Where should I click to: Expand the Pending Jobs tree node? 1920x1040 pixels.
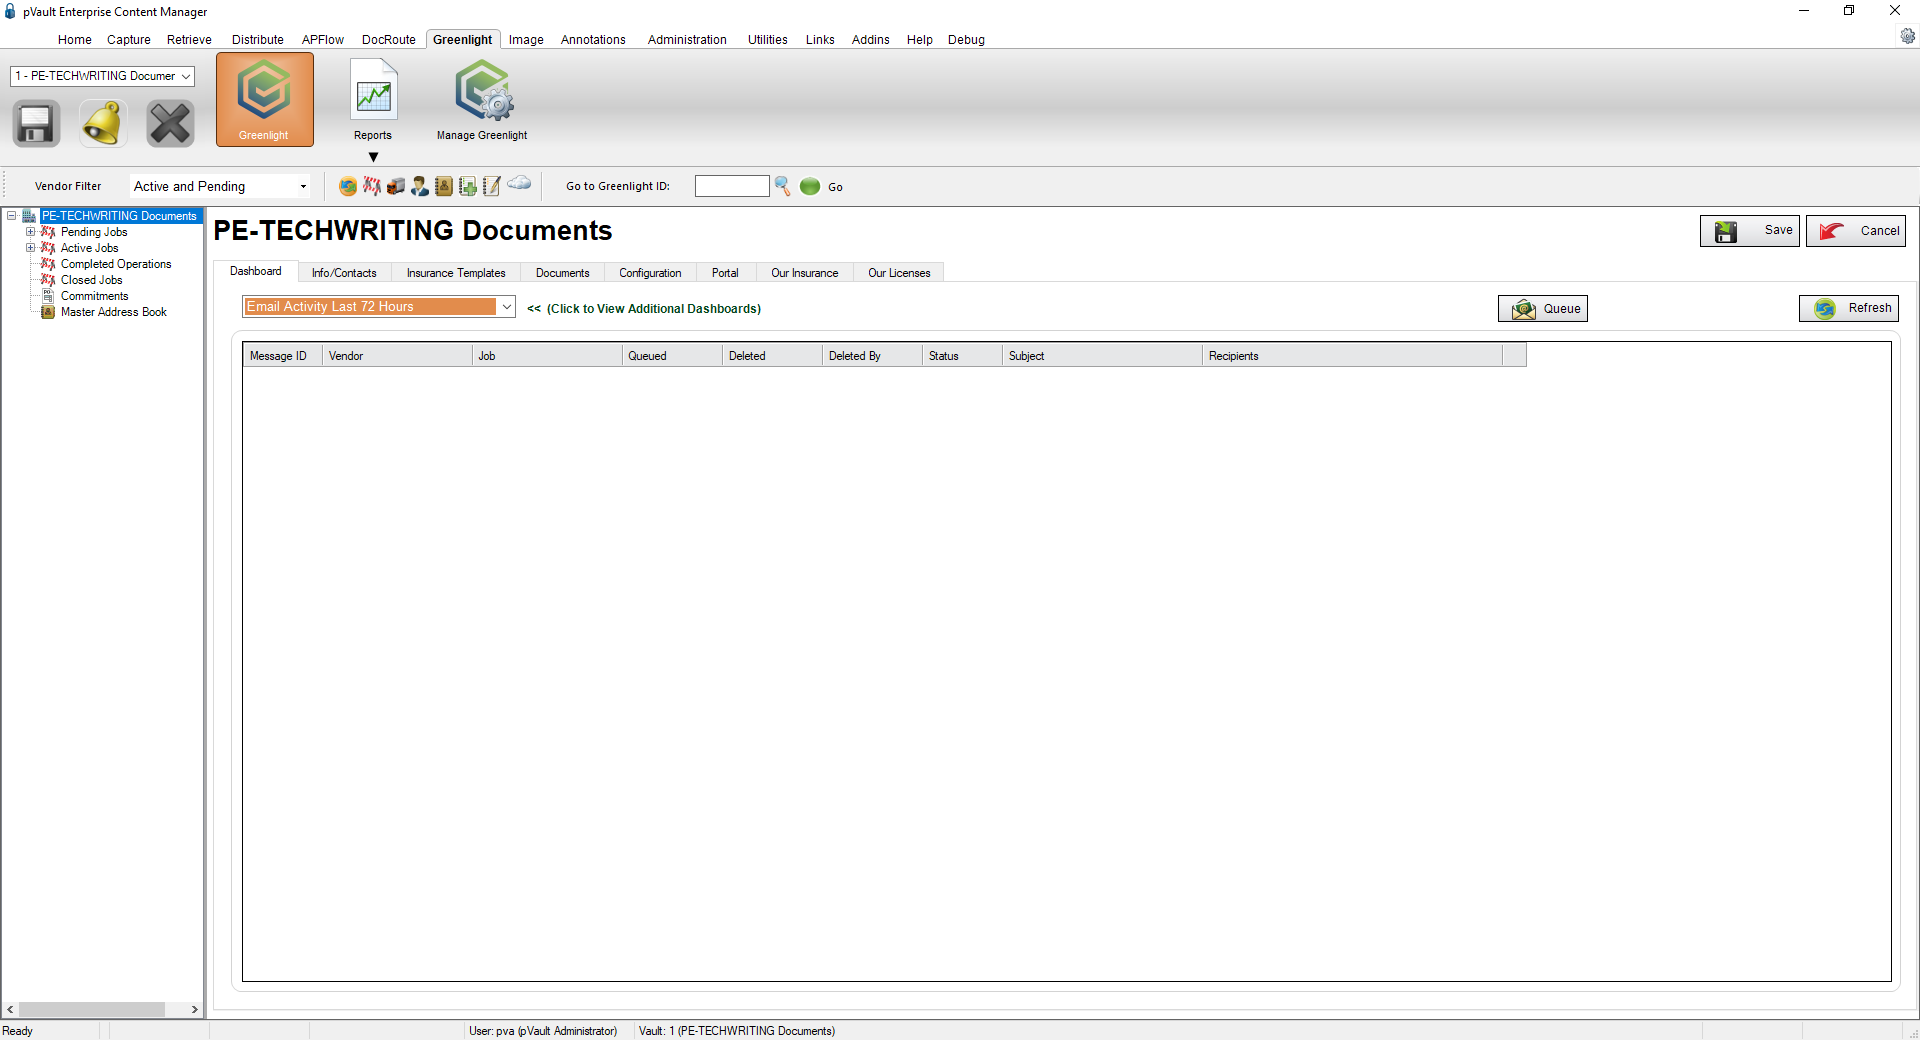click(30, 232)
